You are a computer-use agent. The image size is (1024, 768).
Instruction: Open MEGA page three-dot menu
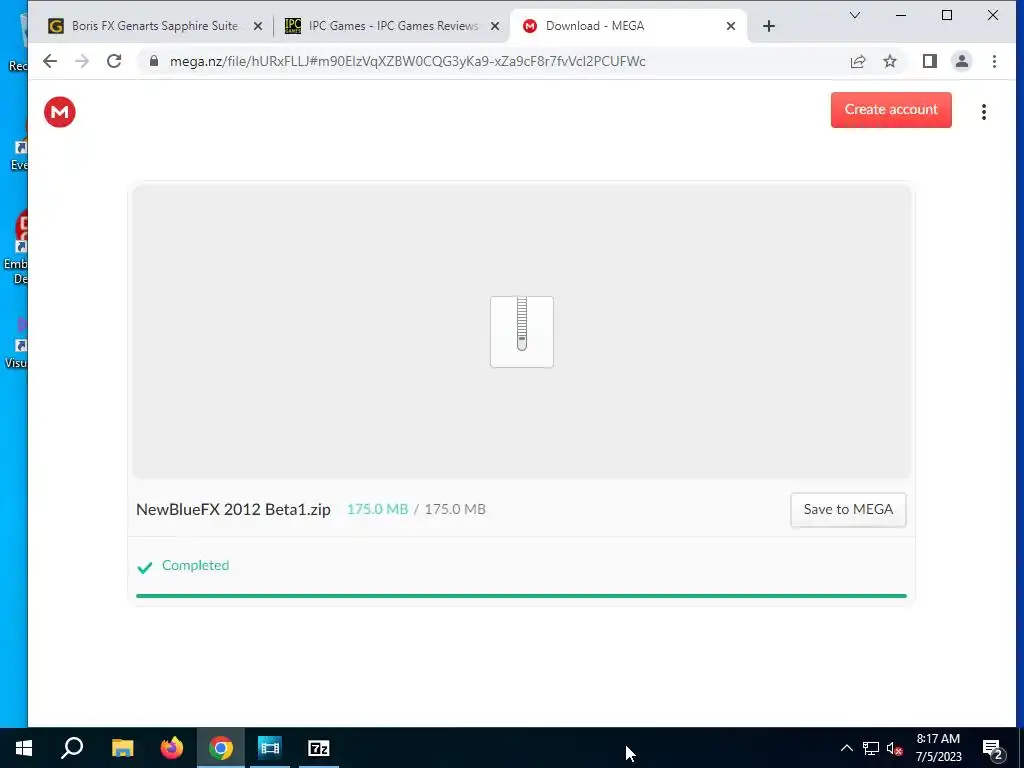point(984,112)
